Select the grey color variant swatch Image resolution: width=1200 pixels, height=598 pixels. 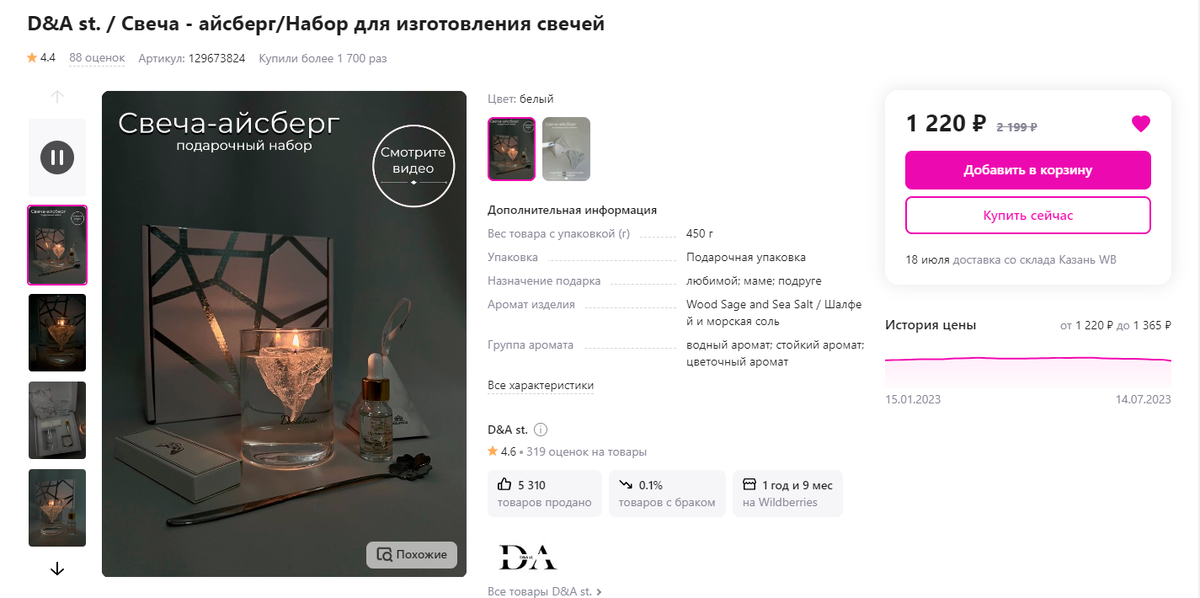click(x=566, y=149)
